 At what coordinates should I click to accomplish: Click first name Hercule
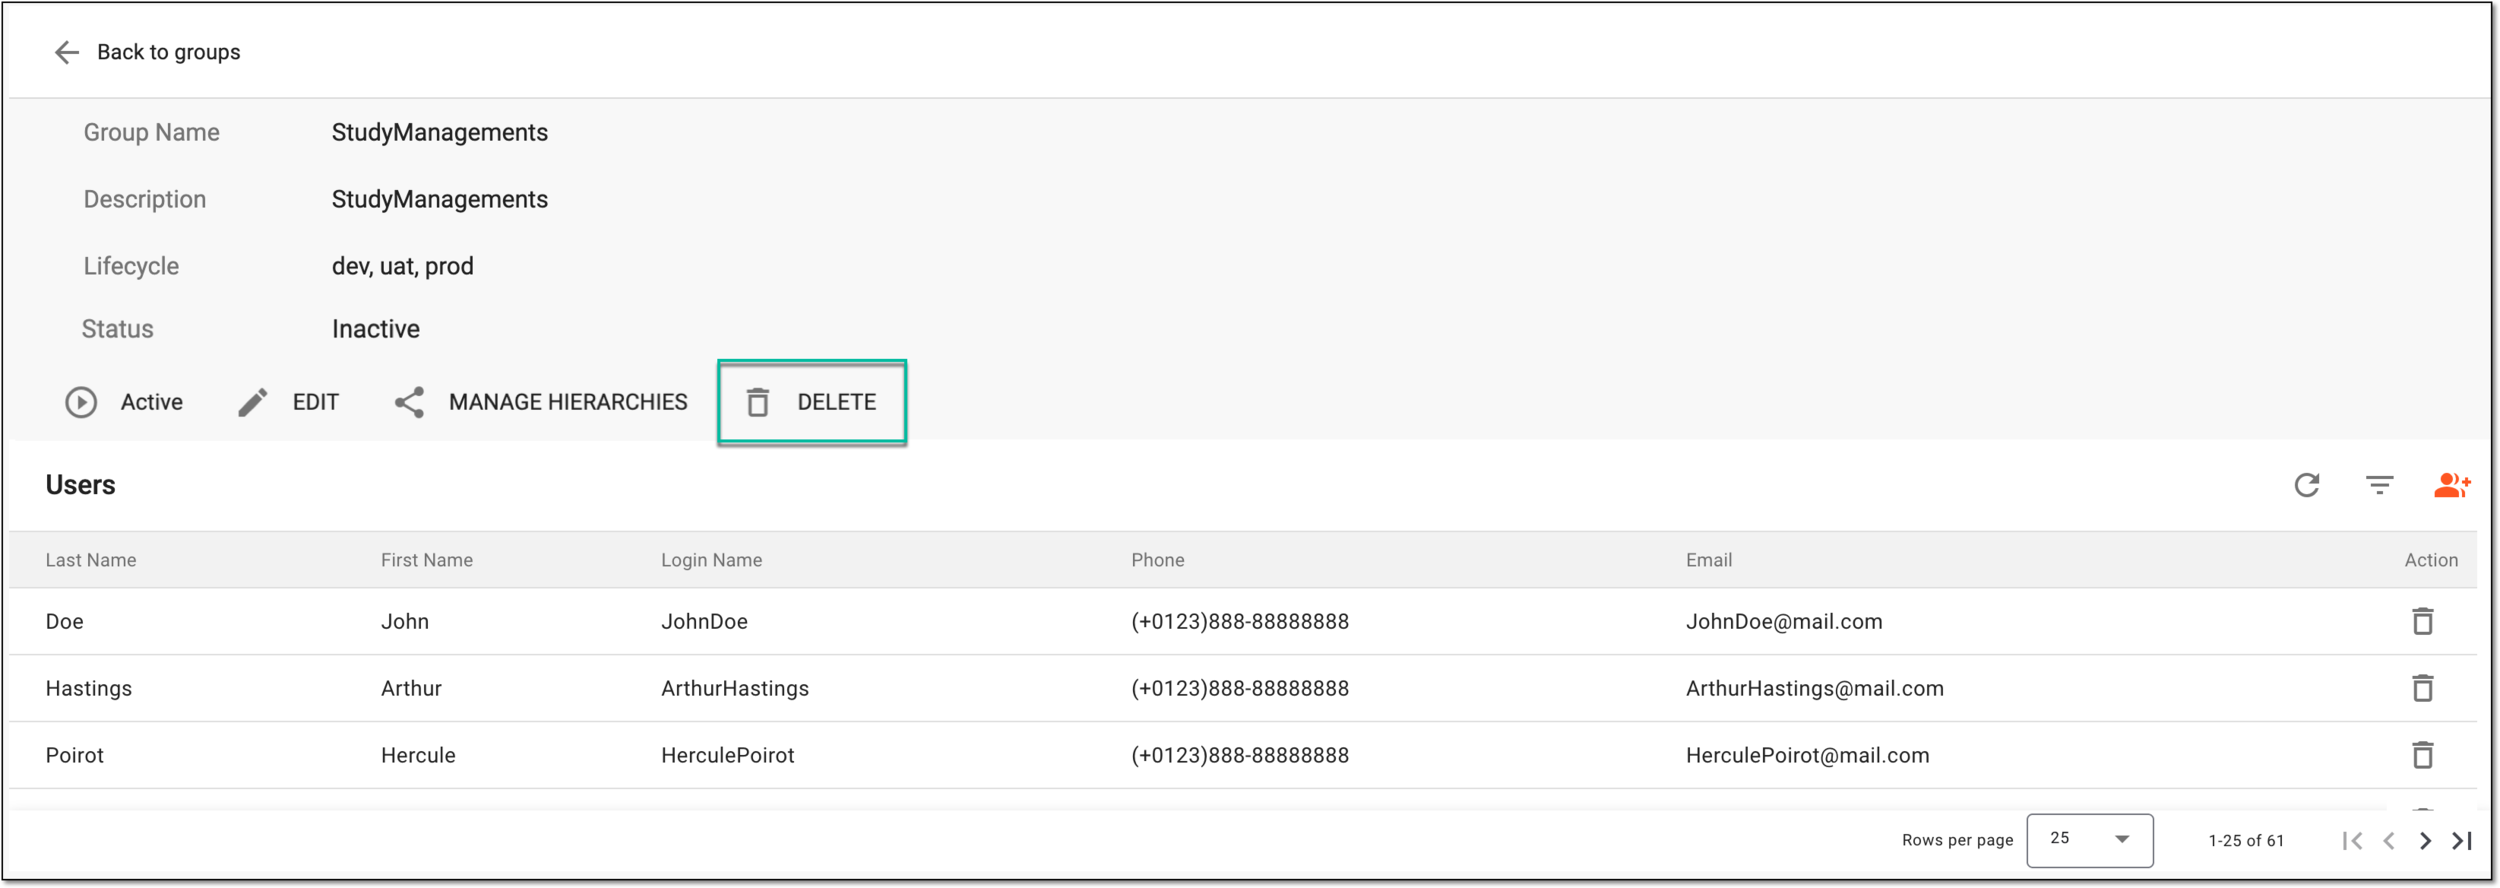pyautogui.click(x=418, y=755)
